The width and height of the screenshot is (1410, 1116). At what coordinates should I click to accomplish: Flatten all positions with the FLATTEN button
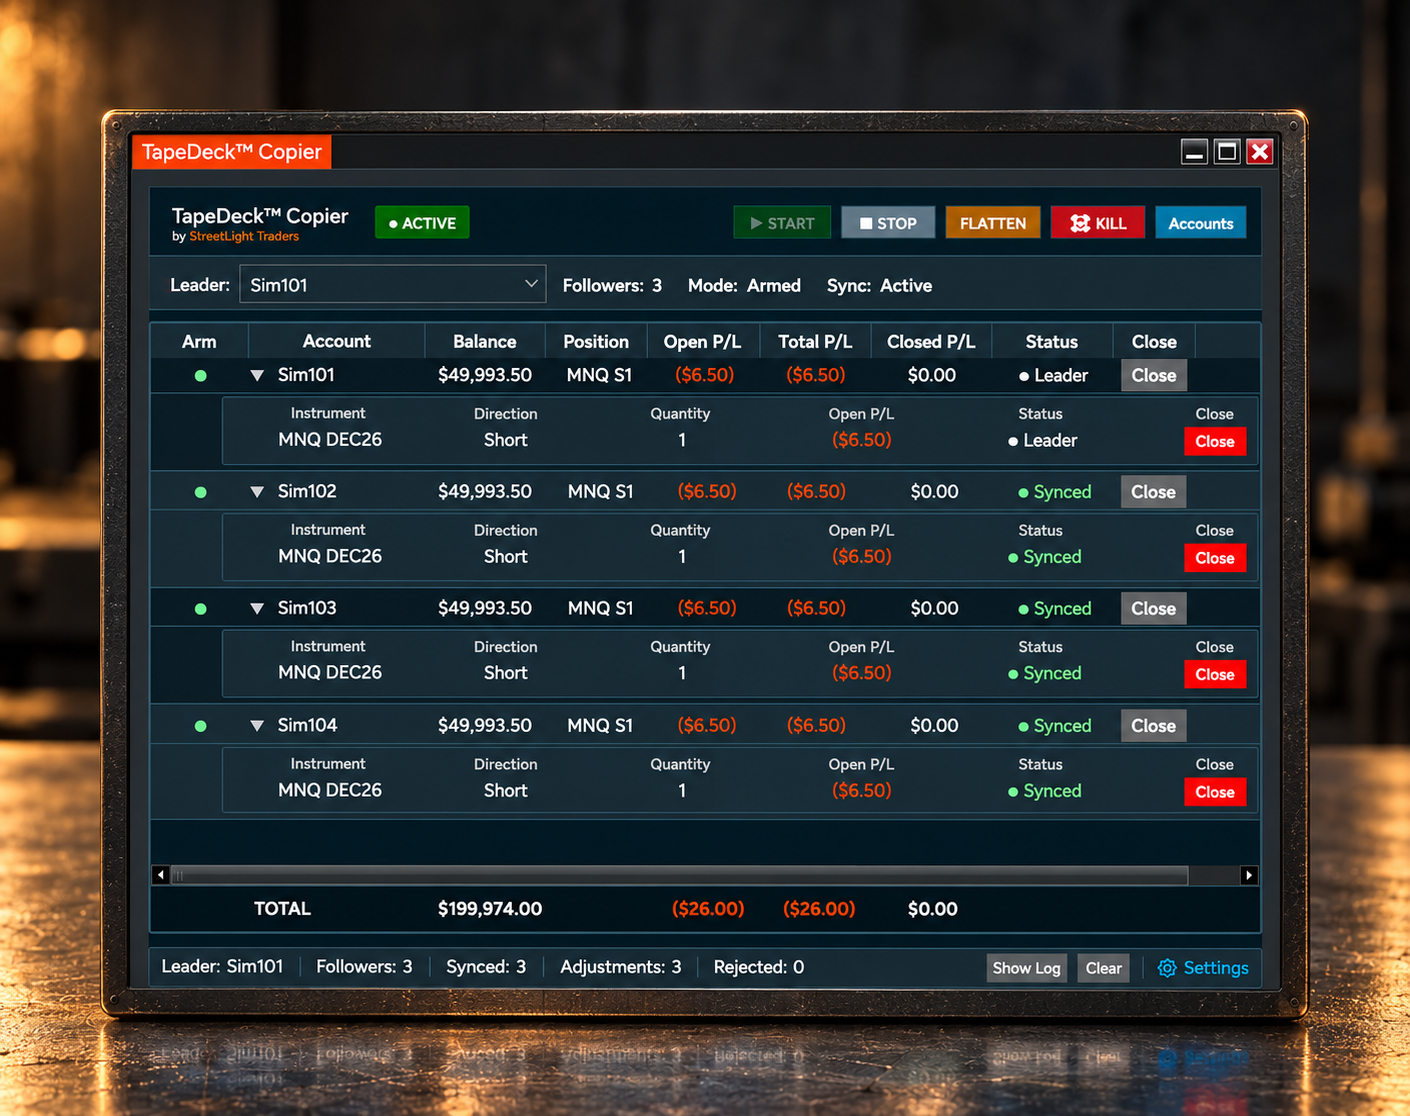993,223
